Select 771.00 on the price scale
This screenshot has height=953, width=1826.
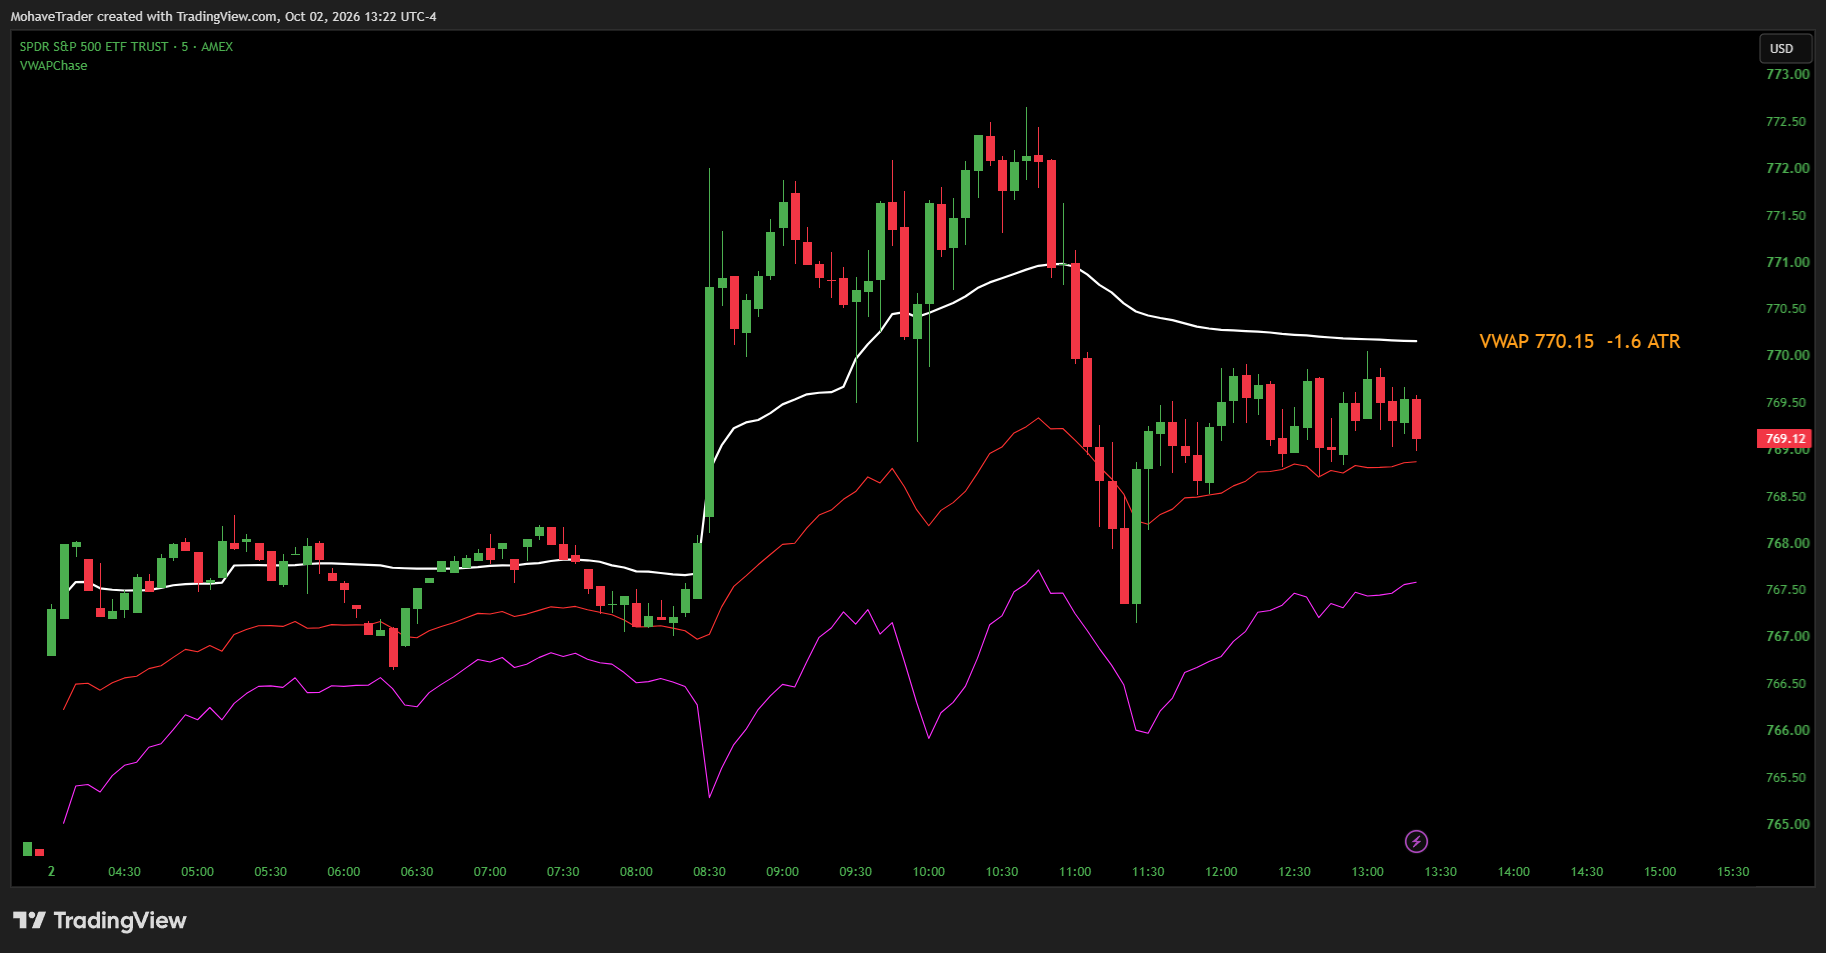click(x=1787, y=262)
